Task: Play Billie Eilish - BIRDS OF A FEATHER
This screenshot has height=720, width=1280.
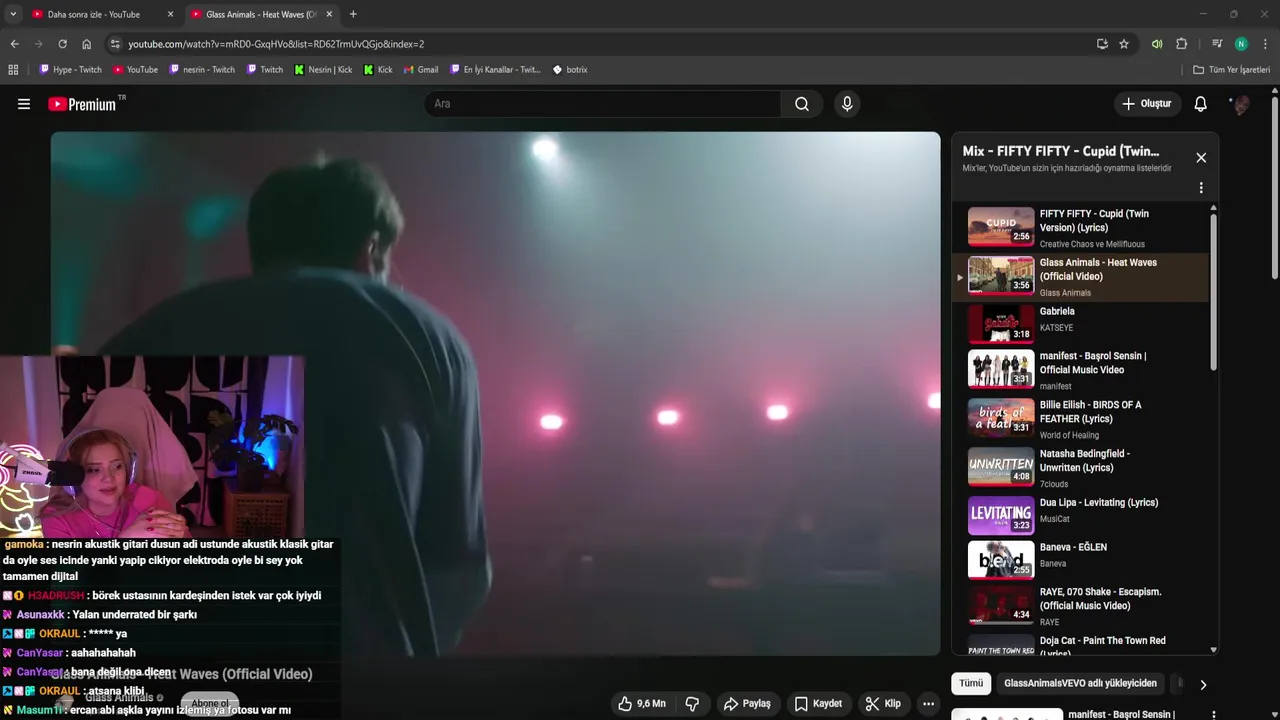Action: [1080, 419]
